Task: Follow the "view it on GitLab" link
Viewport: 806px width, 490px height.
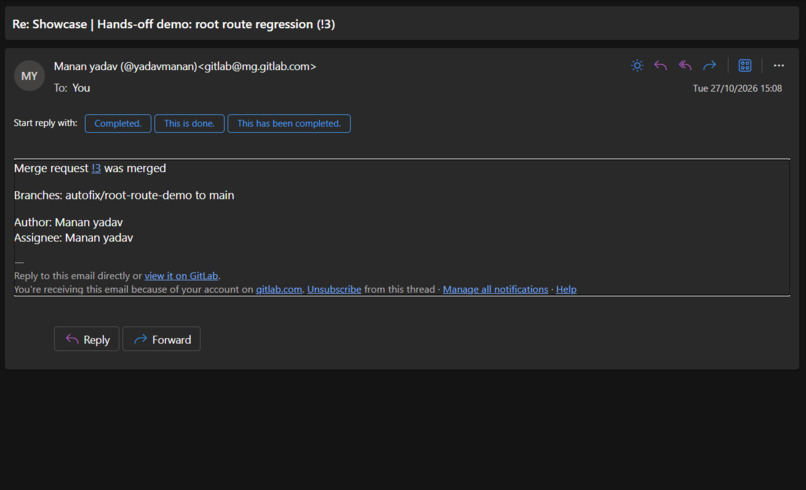Action: click(181, 276)
